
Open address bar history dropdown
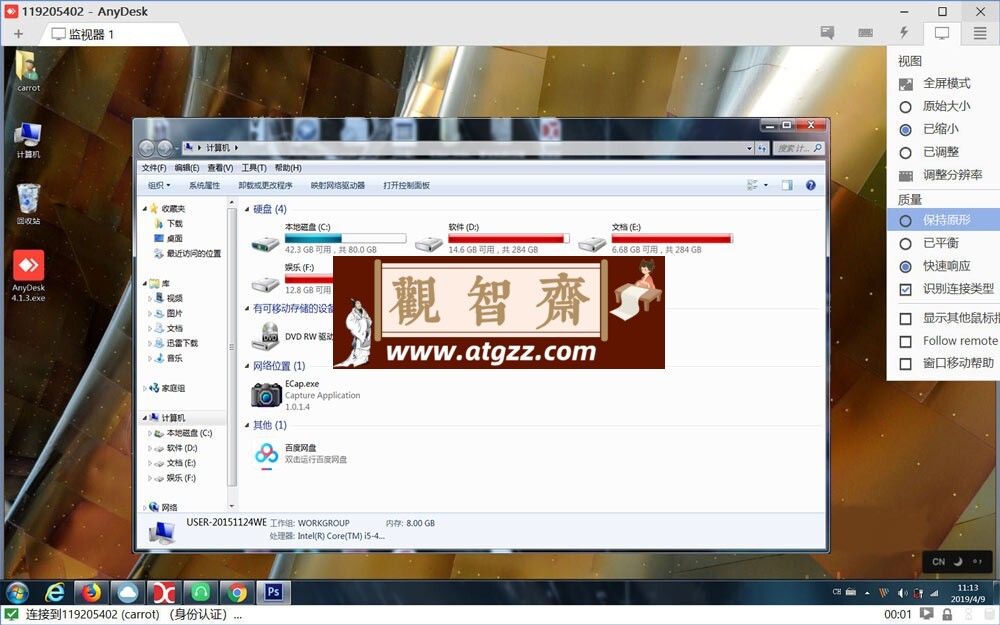(x=749, y=149)
